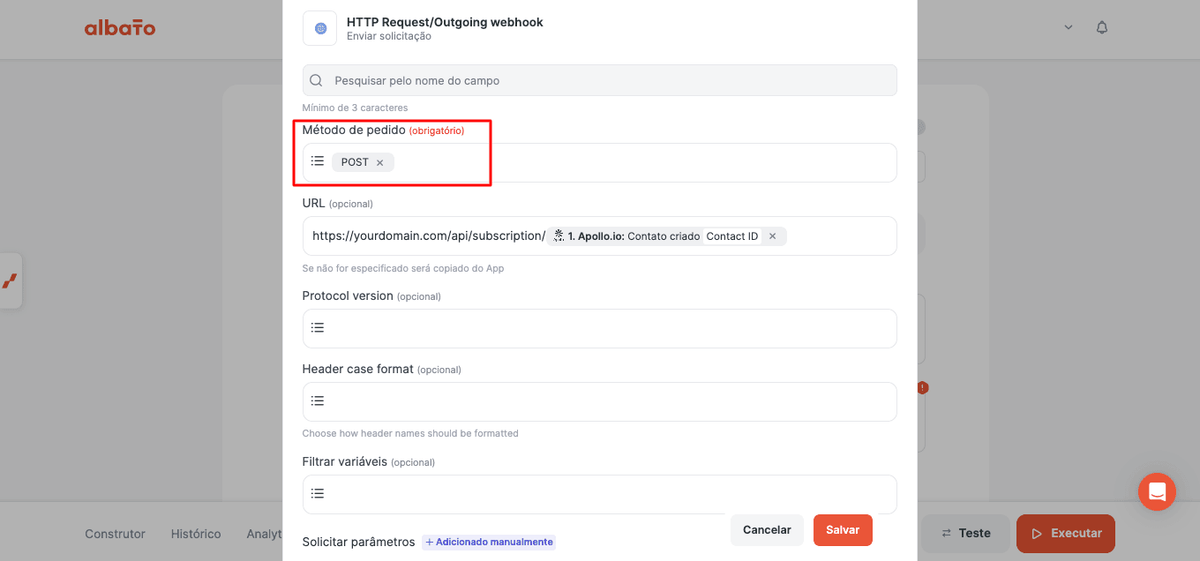Open the Método de pedido dropdown field
Viewport: 1200px width, 561px height.
click(x=599, y=162)
